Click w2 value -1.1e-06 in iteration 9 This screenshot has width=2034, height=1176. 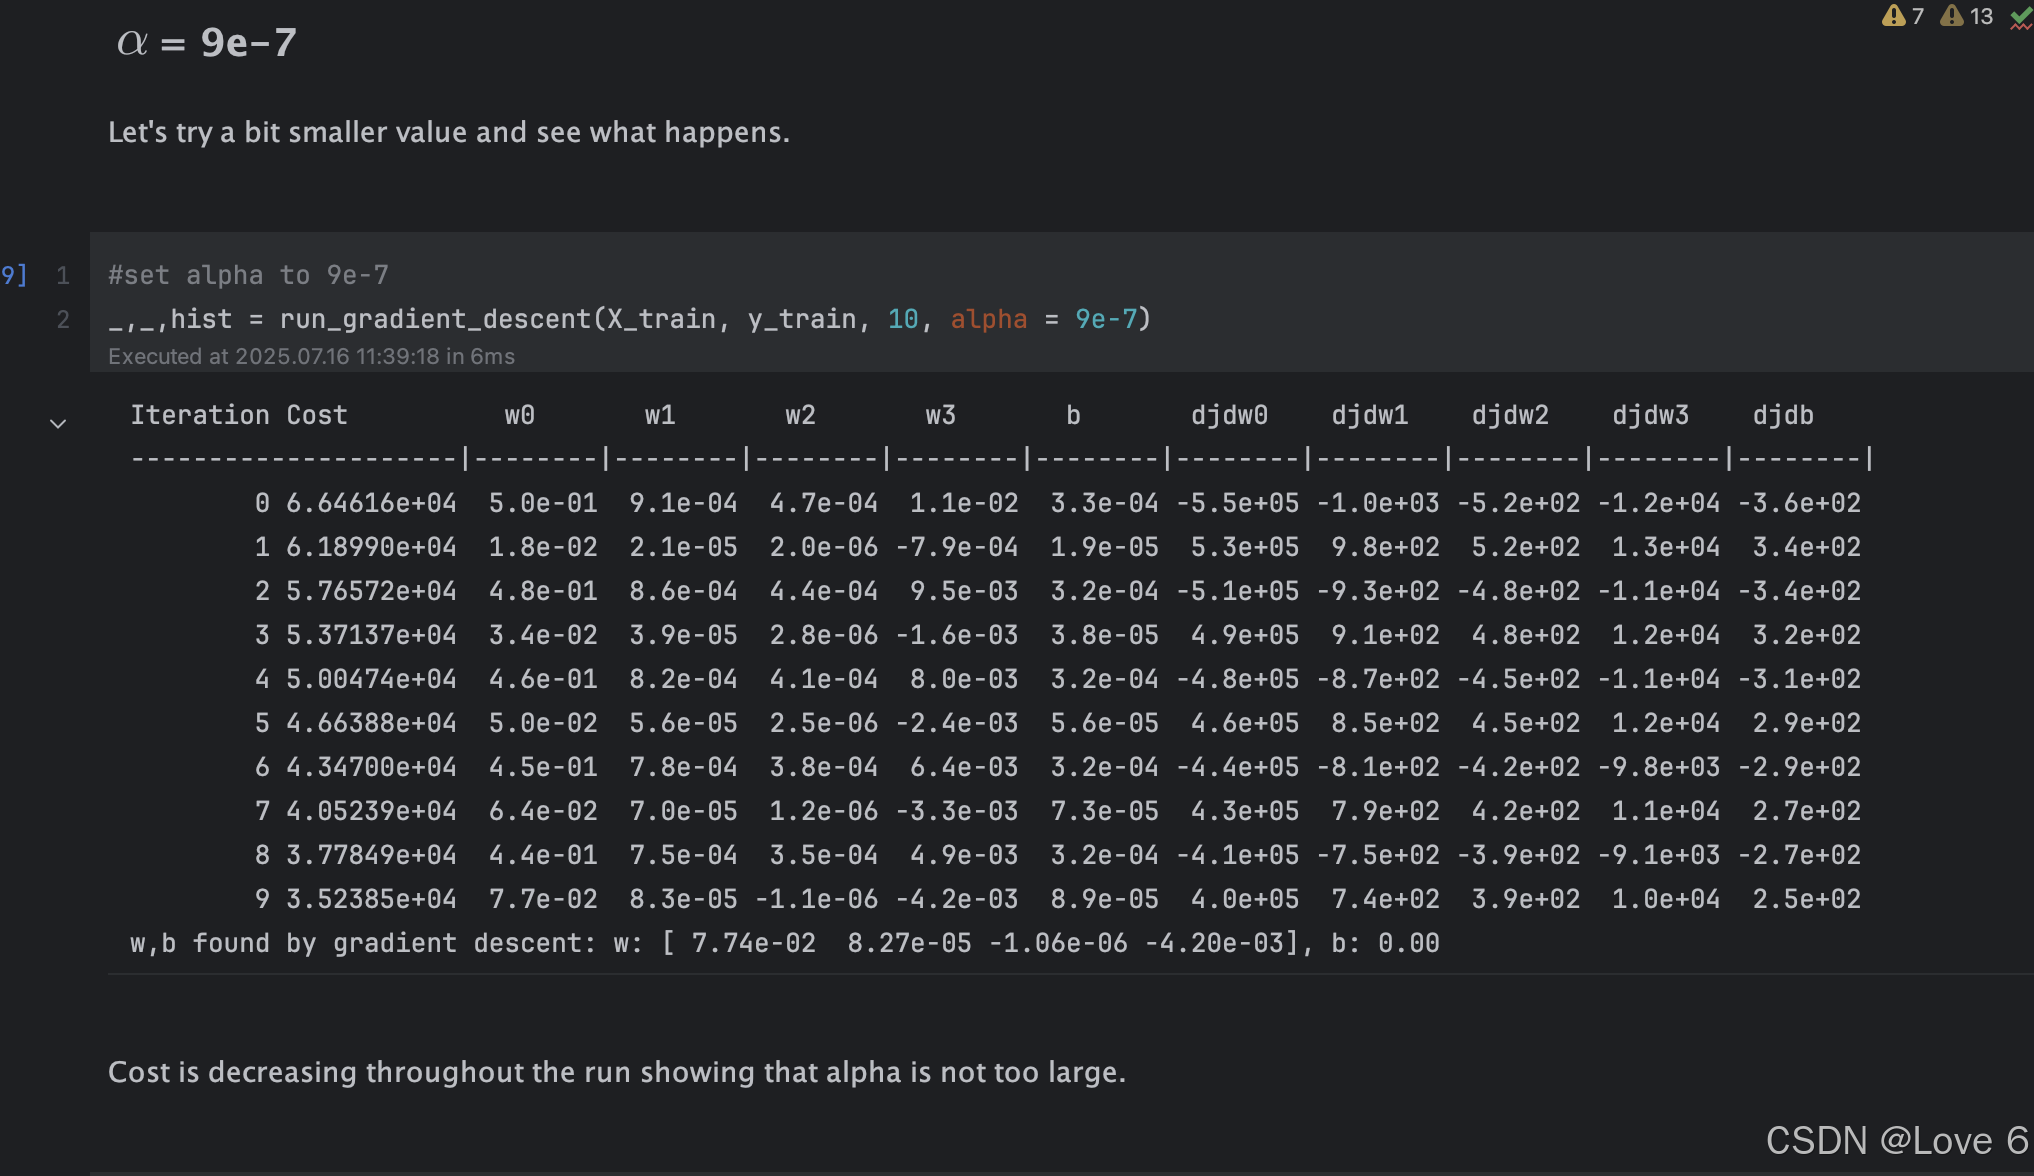click(816, 899)
